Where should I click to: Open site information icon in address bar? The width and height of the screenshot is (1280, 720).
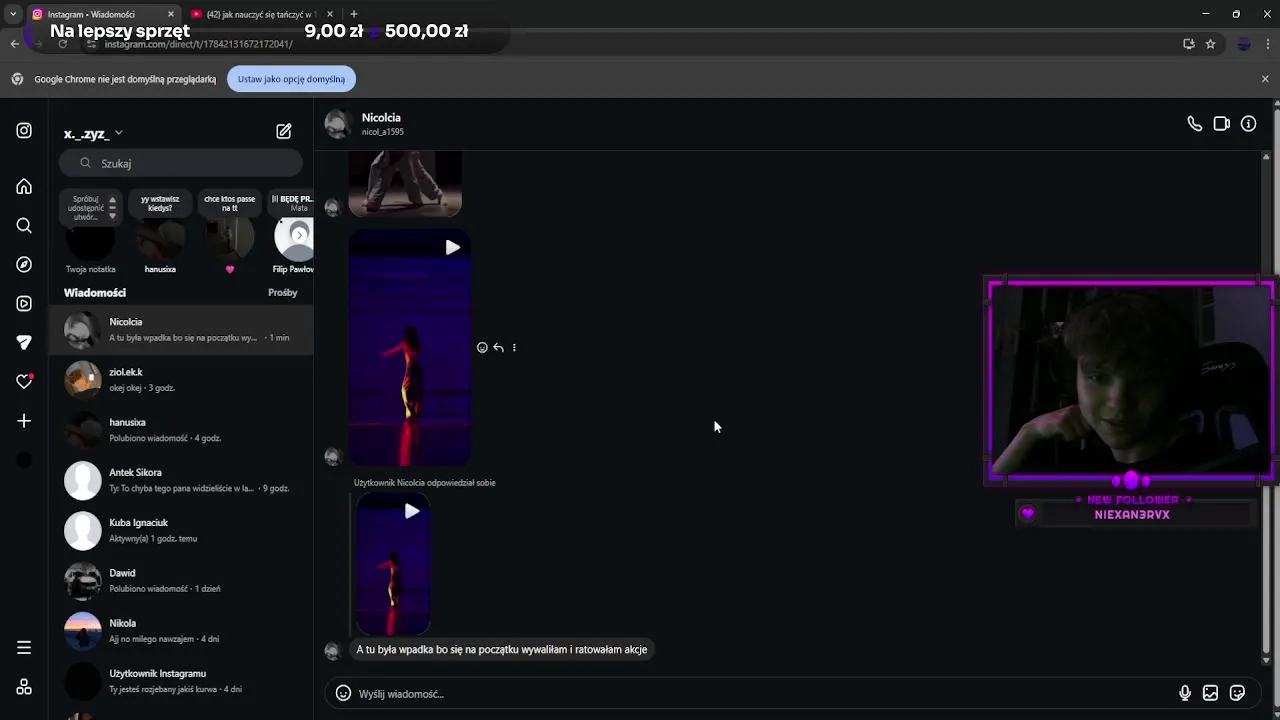click(x=92, y=44)
